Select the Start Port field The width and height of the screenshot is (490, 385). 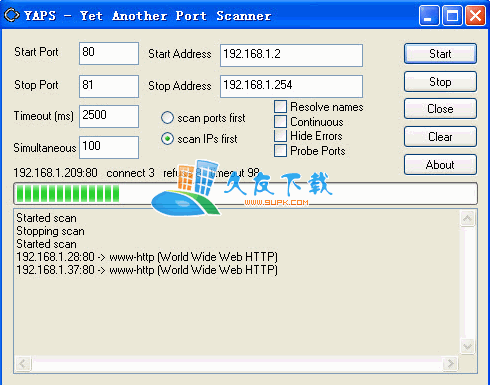109,53
